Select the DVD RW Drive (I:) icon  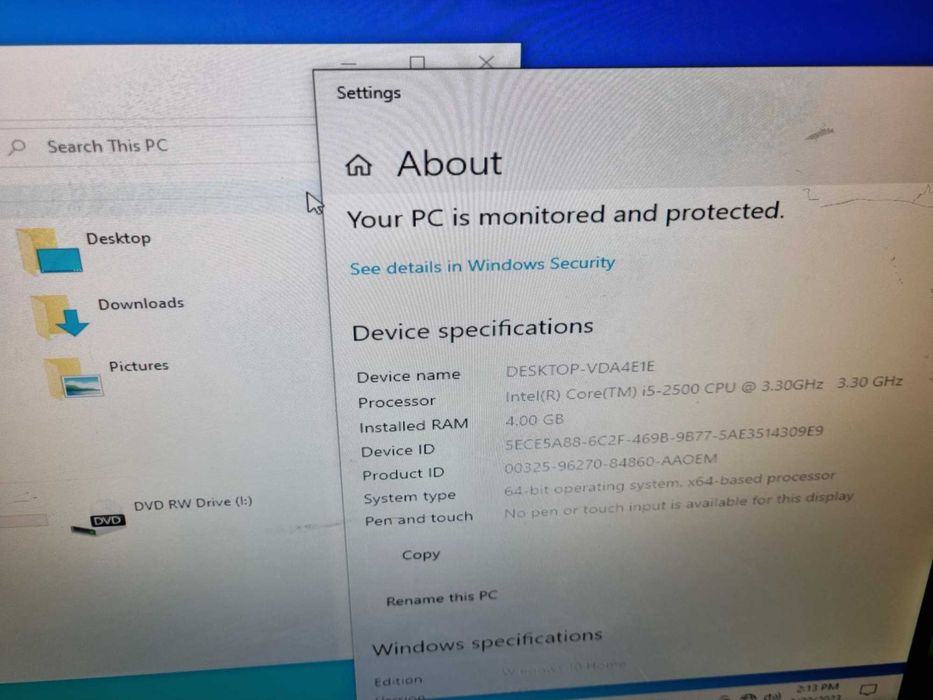(99, 518)
